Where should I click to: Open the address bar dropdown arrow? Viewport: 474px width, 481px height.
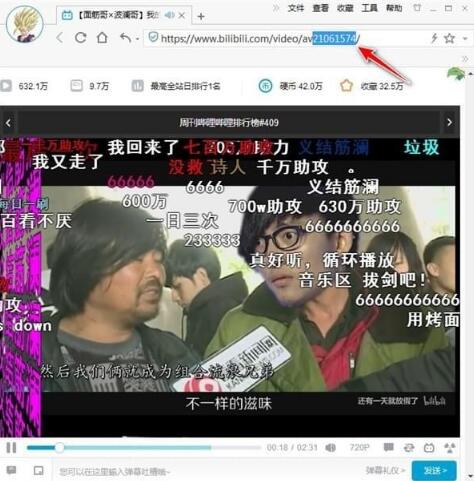pyautogui.click(x=465, y=39)
